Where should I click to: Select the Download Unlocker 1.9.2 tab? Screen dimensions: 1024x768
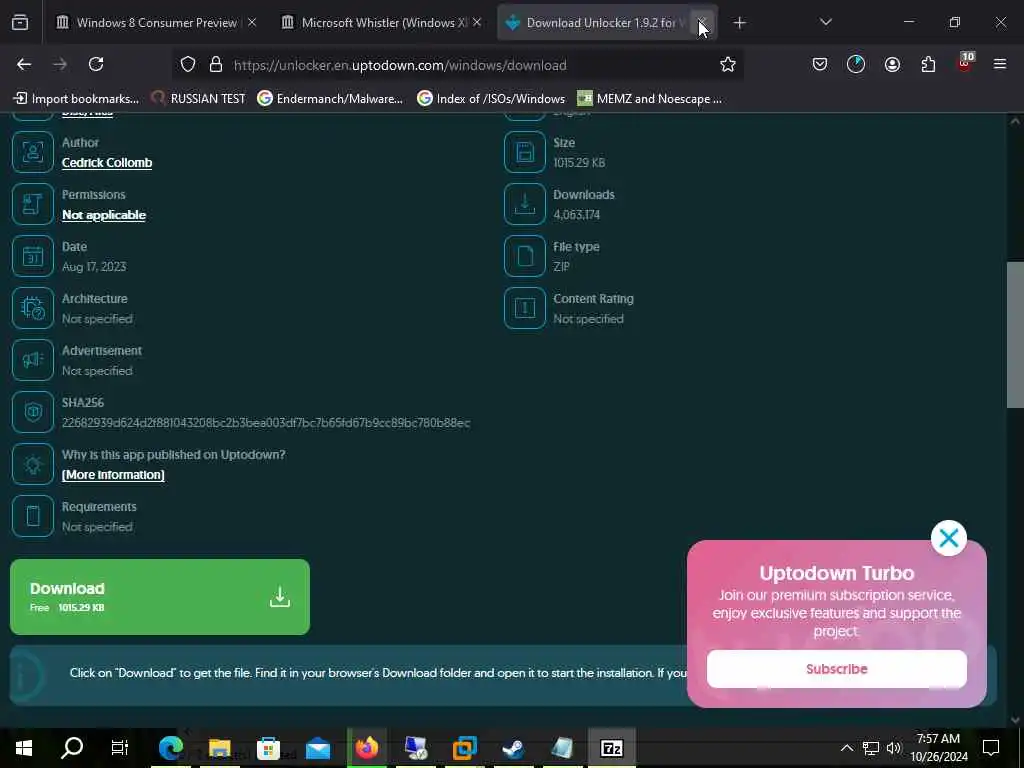point(607,23)
